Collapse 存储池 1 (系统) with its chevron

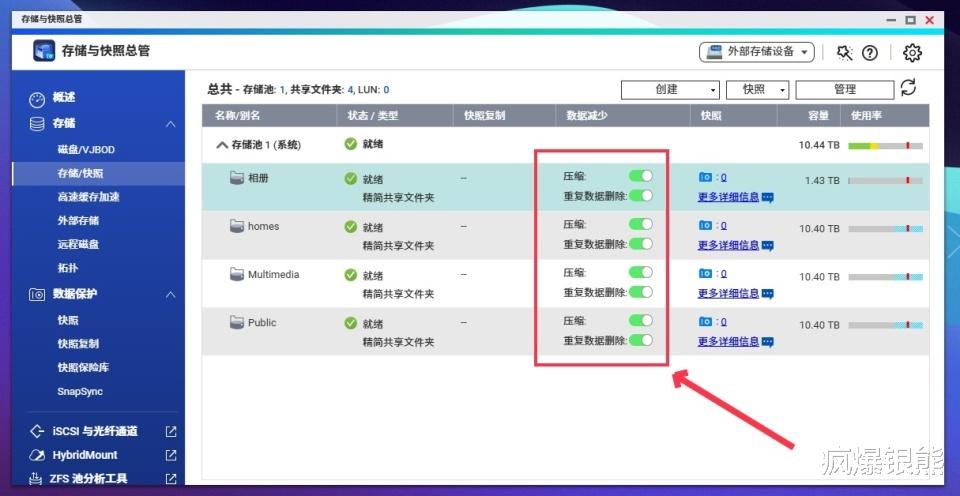(222, 145)
